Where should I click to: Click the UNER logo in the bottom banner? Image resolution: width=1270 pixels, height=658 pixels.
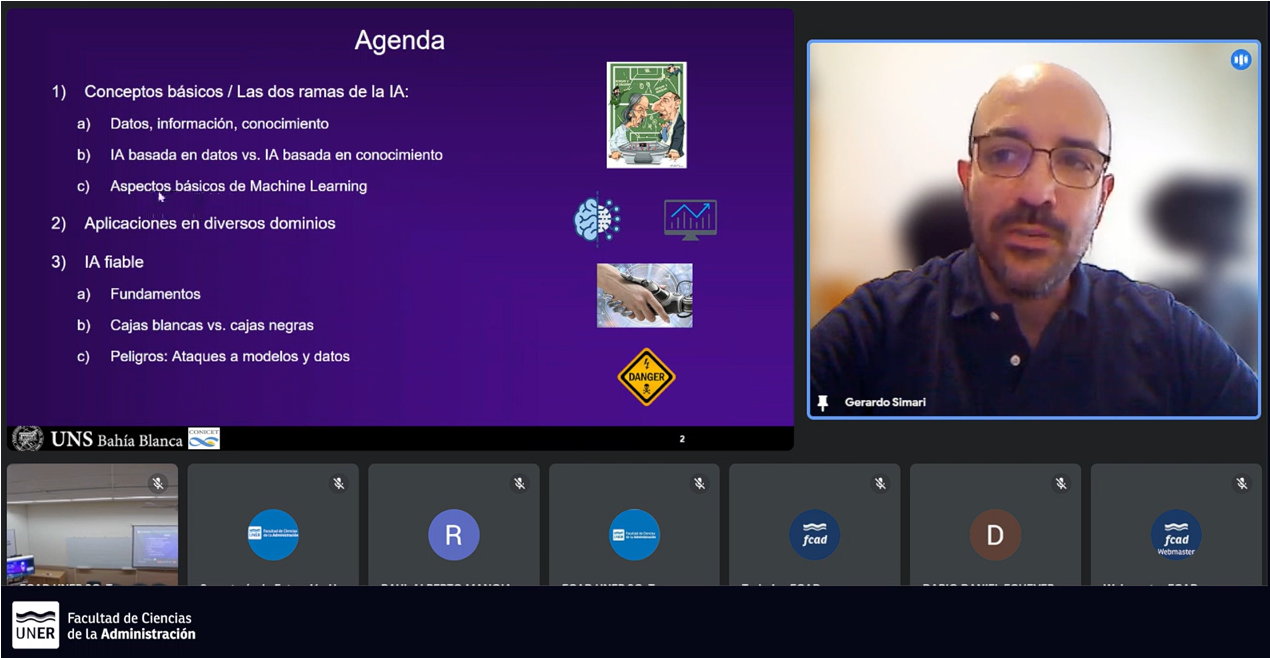35,624
